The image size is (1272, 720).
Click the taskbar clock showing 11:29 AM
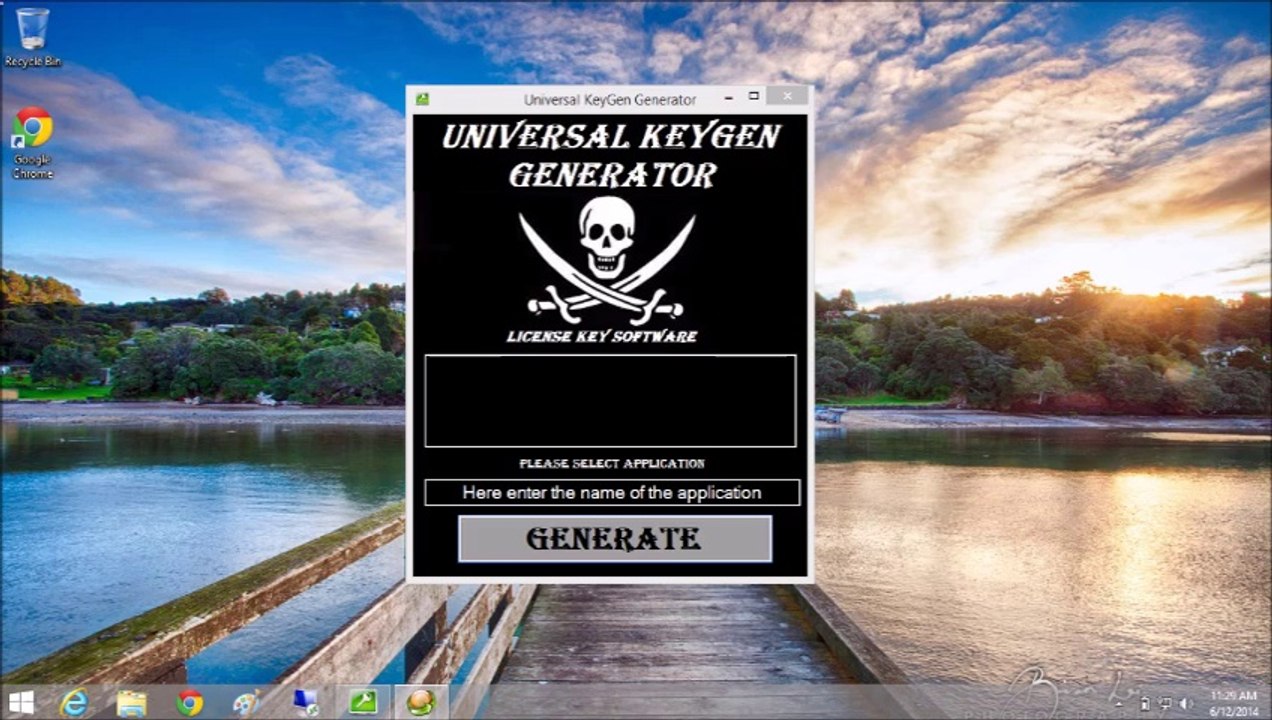[1233, 703]
